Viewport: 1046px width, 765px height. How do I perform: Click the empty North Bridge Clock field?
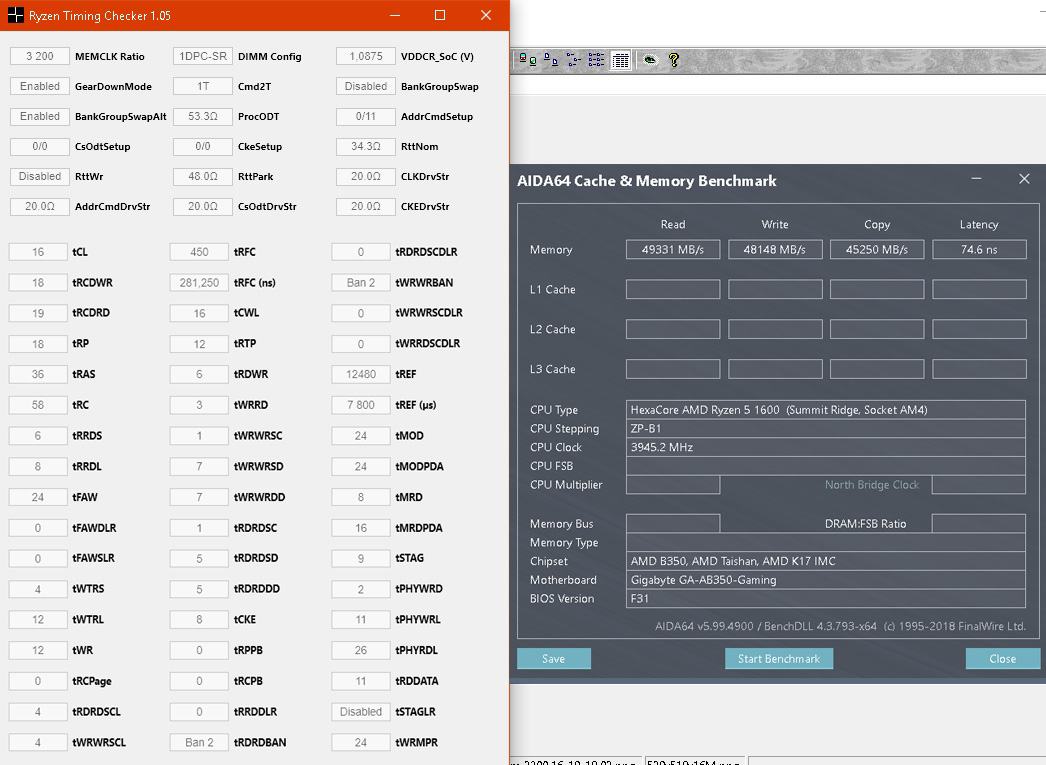coord(979,485)
